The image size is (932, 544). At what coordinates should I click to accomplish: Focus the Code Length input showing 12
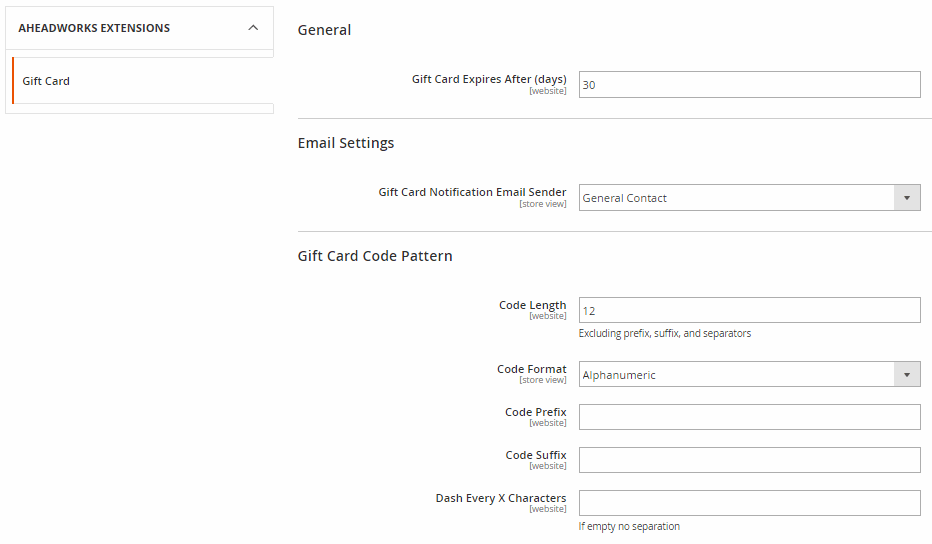click(750, 310)
